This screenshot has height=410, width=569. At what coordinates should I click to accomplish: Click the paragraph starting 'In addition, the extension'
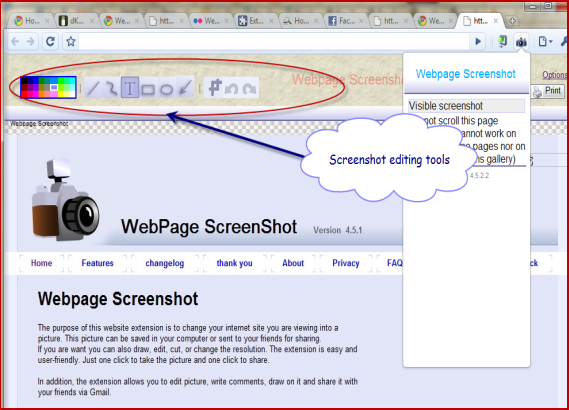[198, 387]
